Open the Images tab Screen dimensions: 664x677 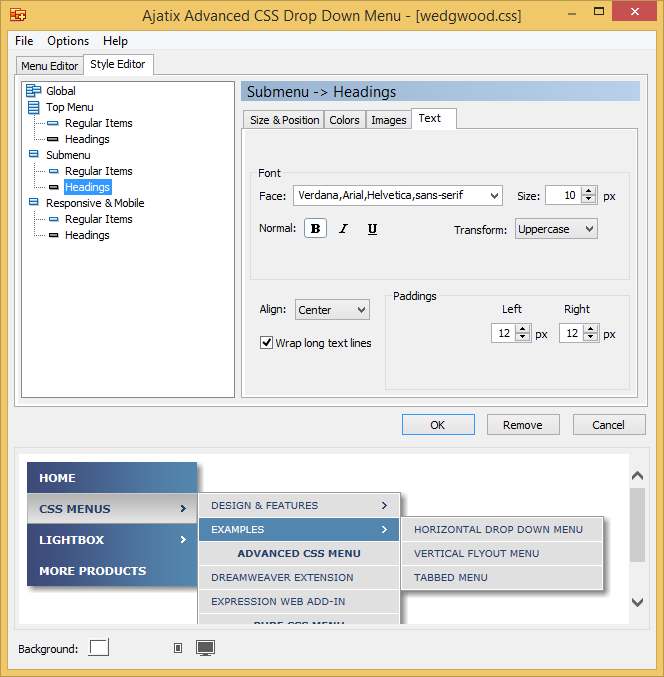click(x=389, y=120)
